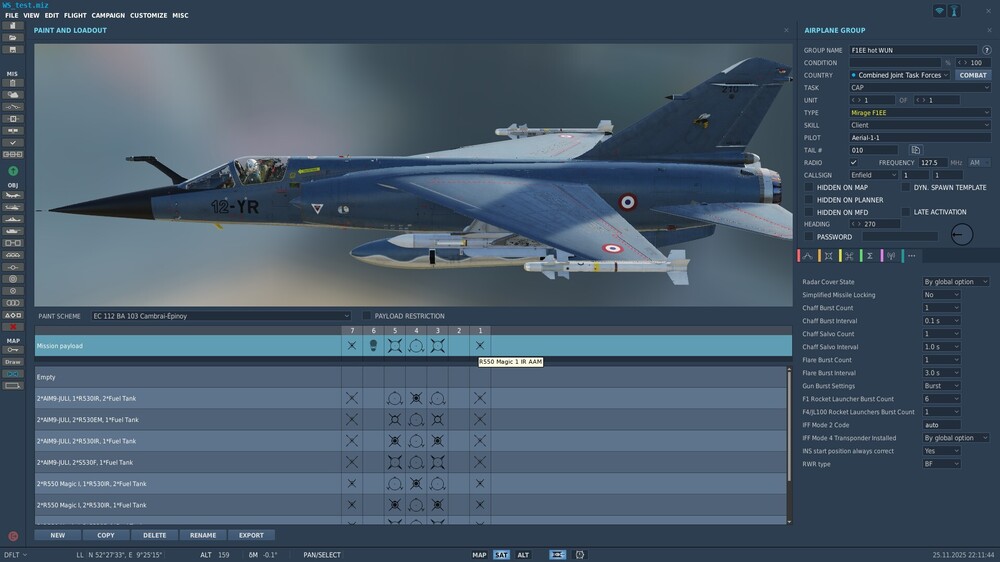Screen dimensions: 1000x562
Task: Click the green fly mission icon
Action: [x=13, y=171]
